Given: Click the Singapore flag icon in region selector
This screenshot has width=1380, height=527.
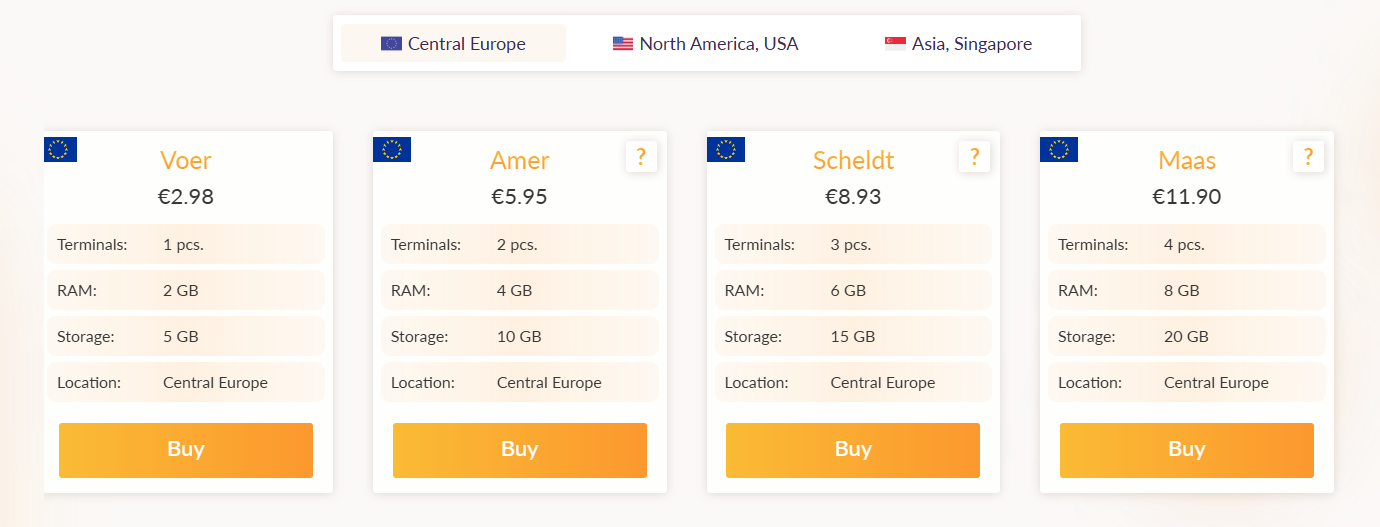Looking at the screenshot, I should click(895, 44).
